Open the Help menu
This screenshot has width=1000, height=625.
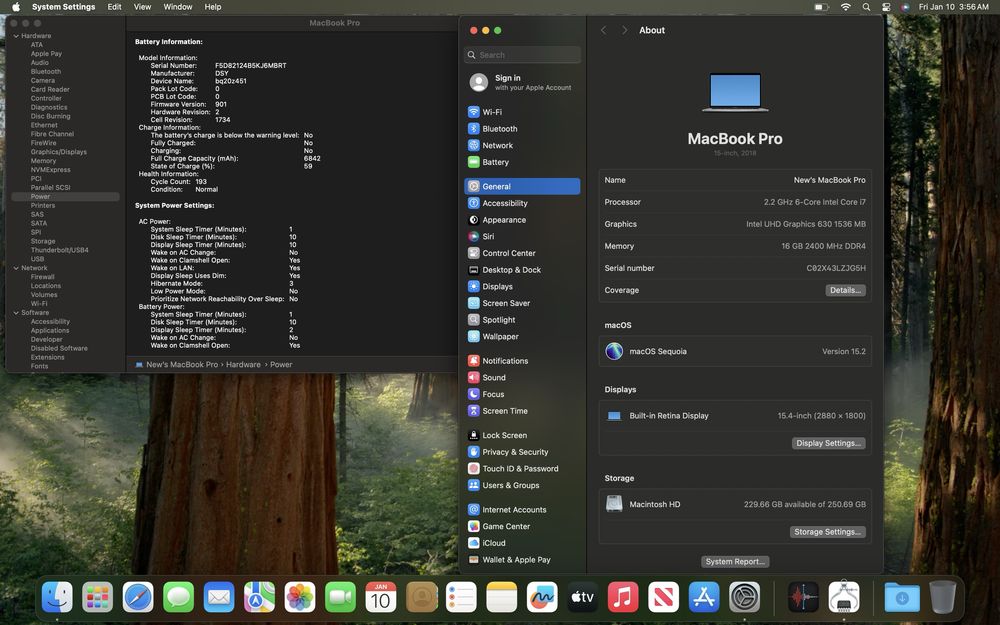(x=213, y=7)
